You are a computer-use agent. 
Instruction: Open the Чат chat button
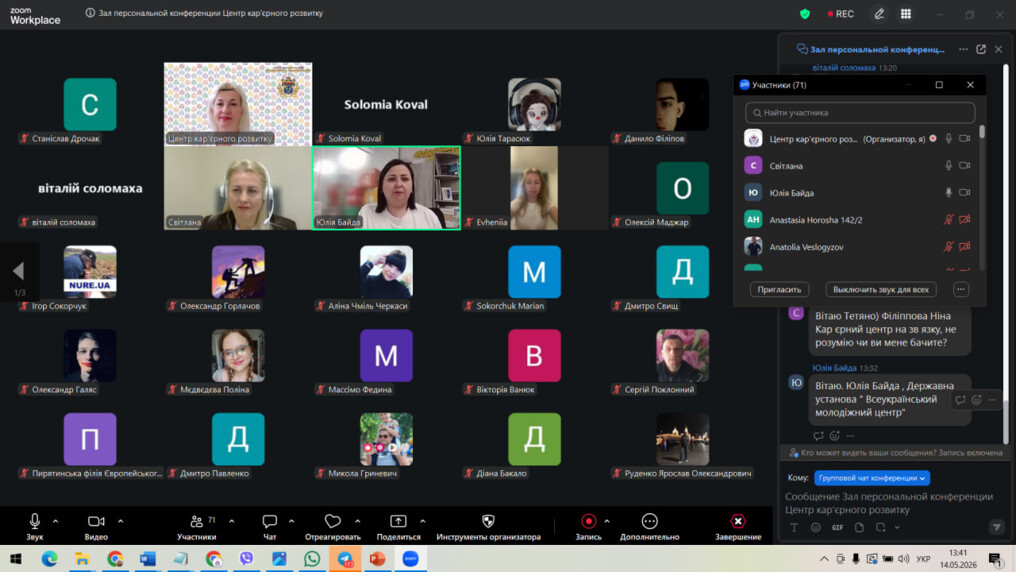pyautogui.click(x=270, y=527)
